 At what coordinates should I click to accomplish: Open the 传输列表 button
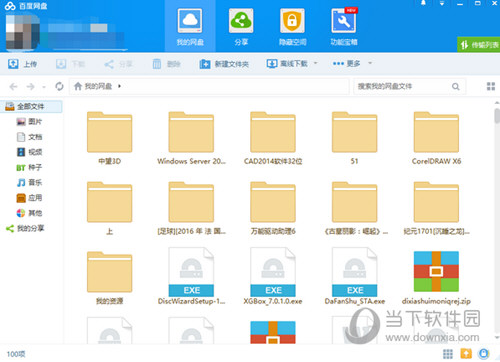[x=479, y=44]
